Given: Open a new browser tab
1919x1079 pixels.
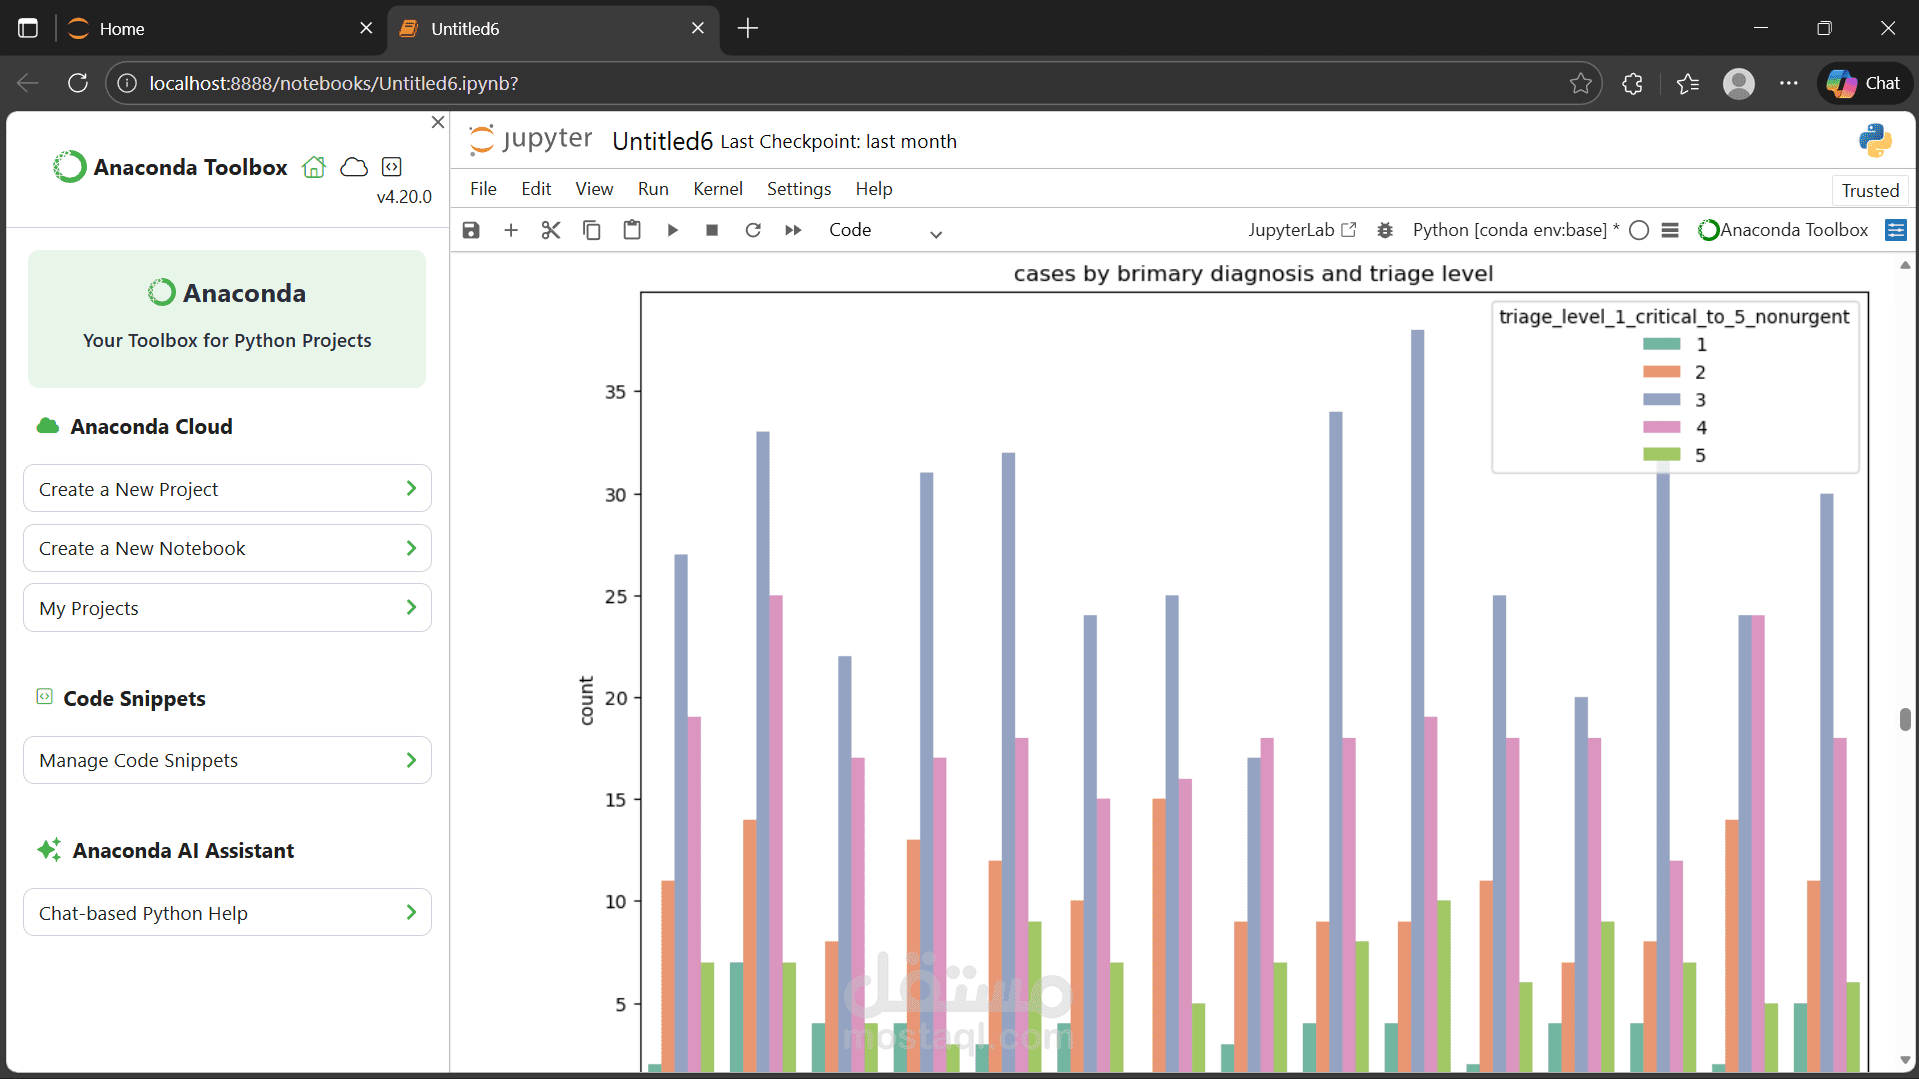Looking at the screenshot, I should click(x=748, y=28).
